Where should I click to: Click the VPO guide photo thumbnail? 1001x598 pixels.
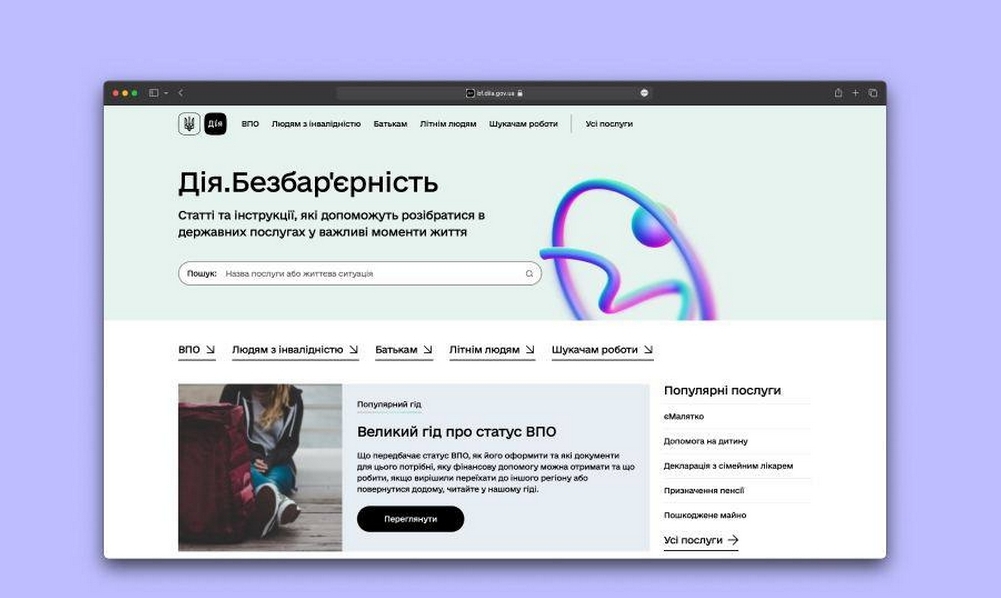point(260,467)
